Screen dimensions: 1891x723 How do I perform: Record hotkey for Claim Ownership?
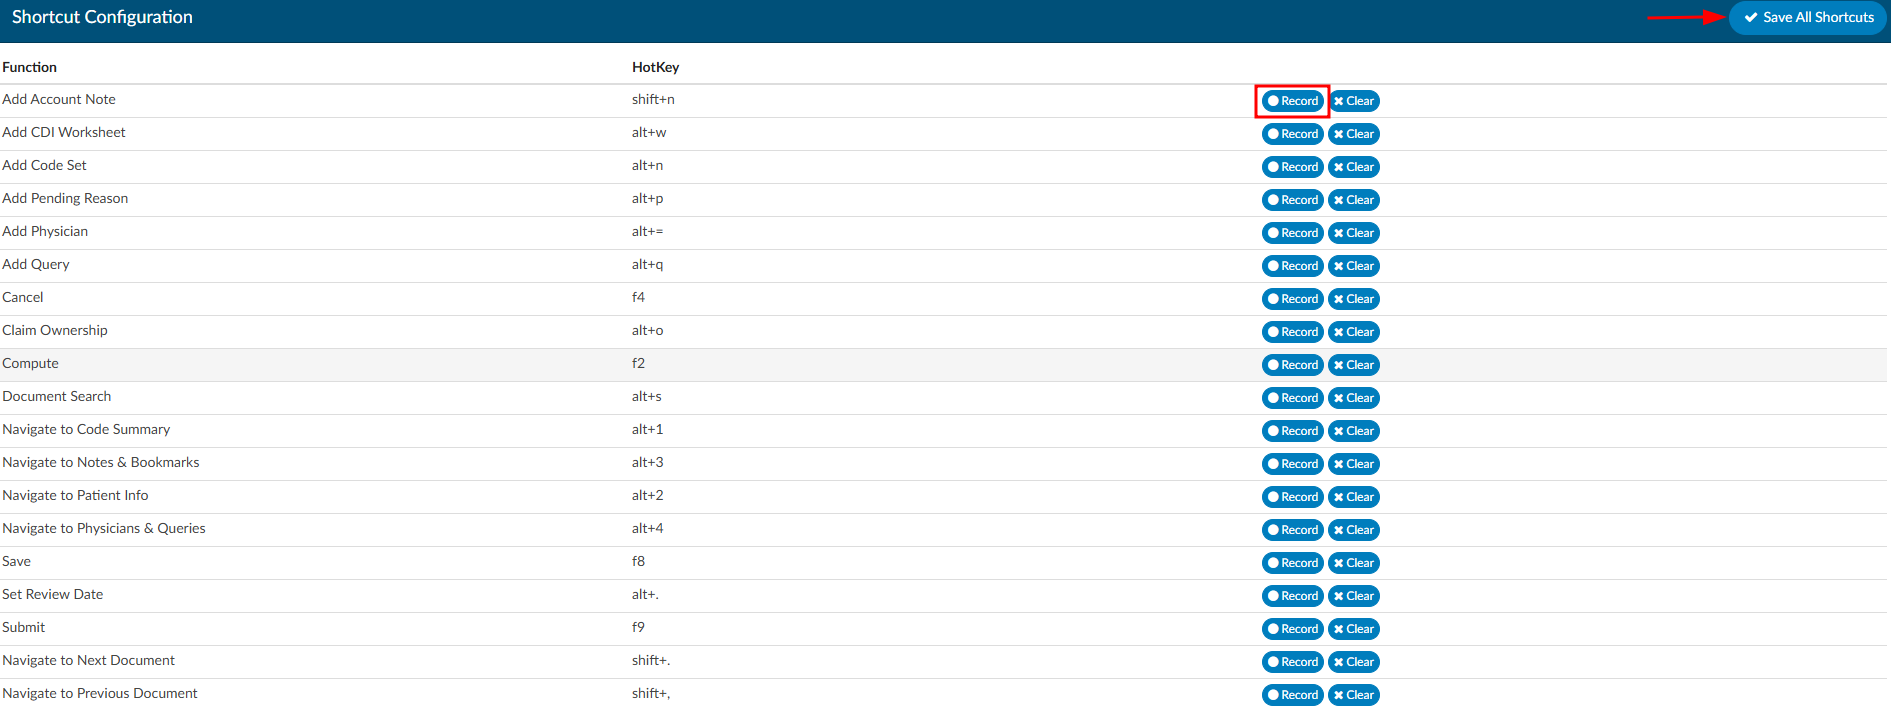click(1292, 332)
